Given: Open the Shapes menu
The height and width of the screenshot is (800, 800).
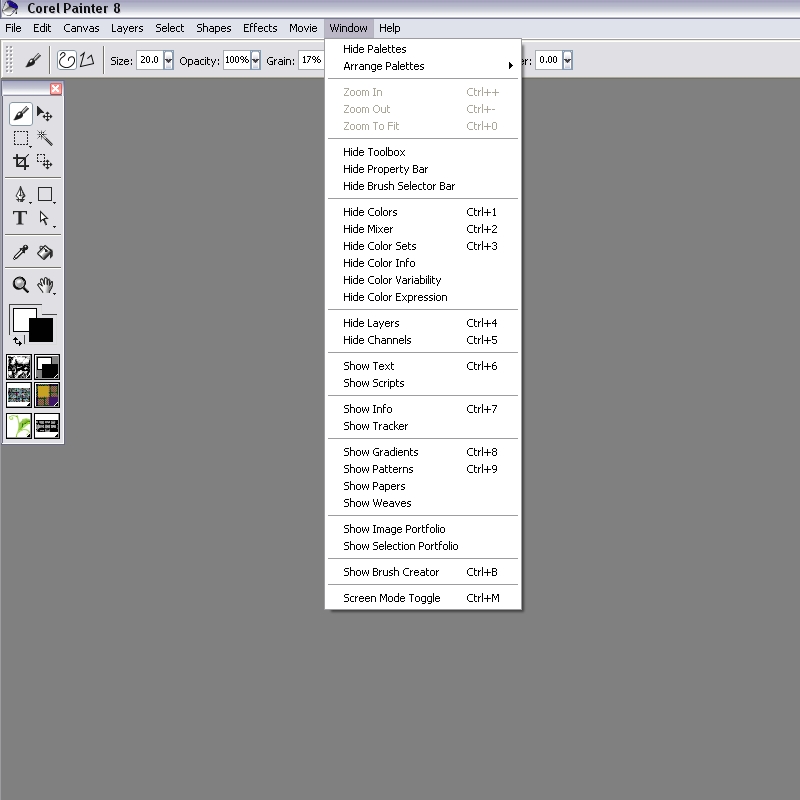Looking at the screenshot, I should click(x=214, y=28).
